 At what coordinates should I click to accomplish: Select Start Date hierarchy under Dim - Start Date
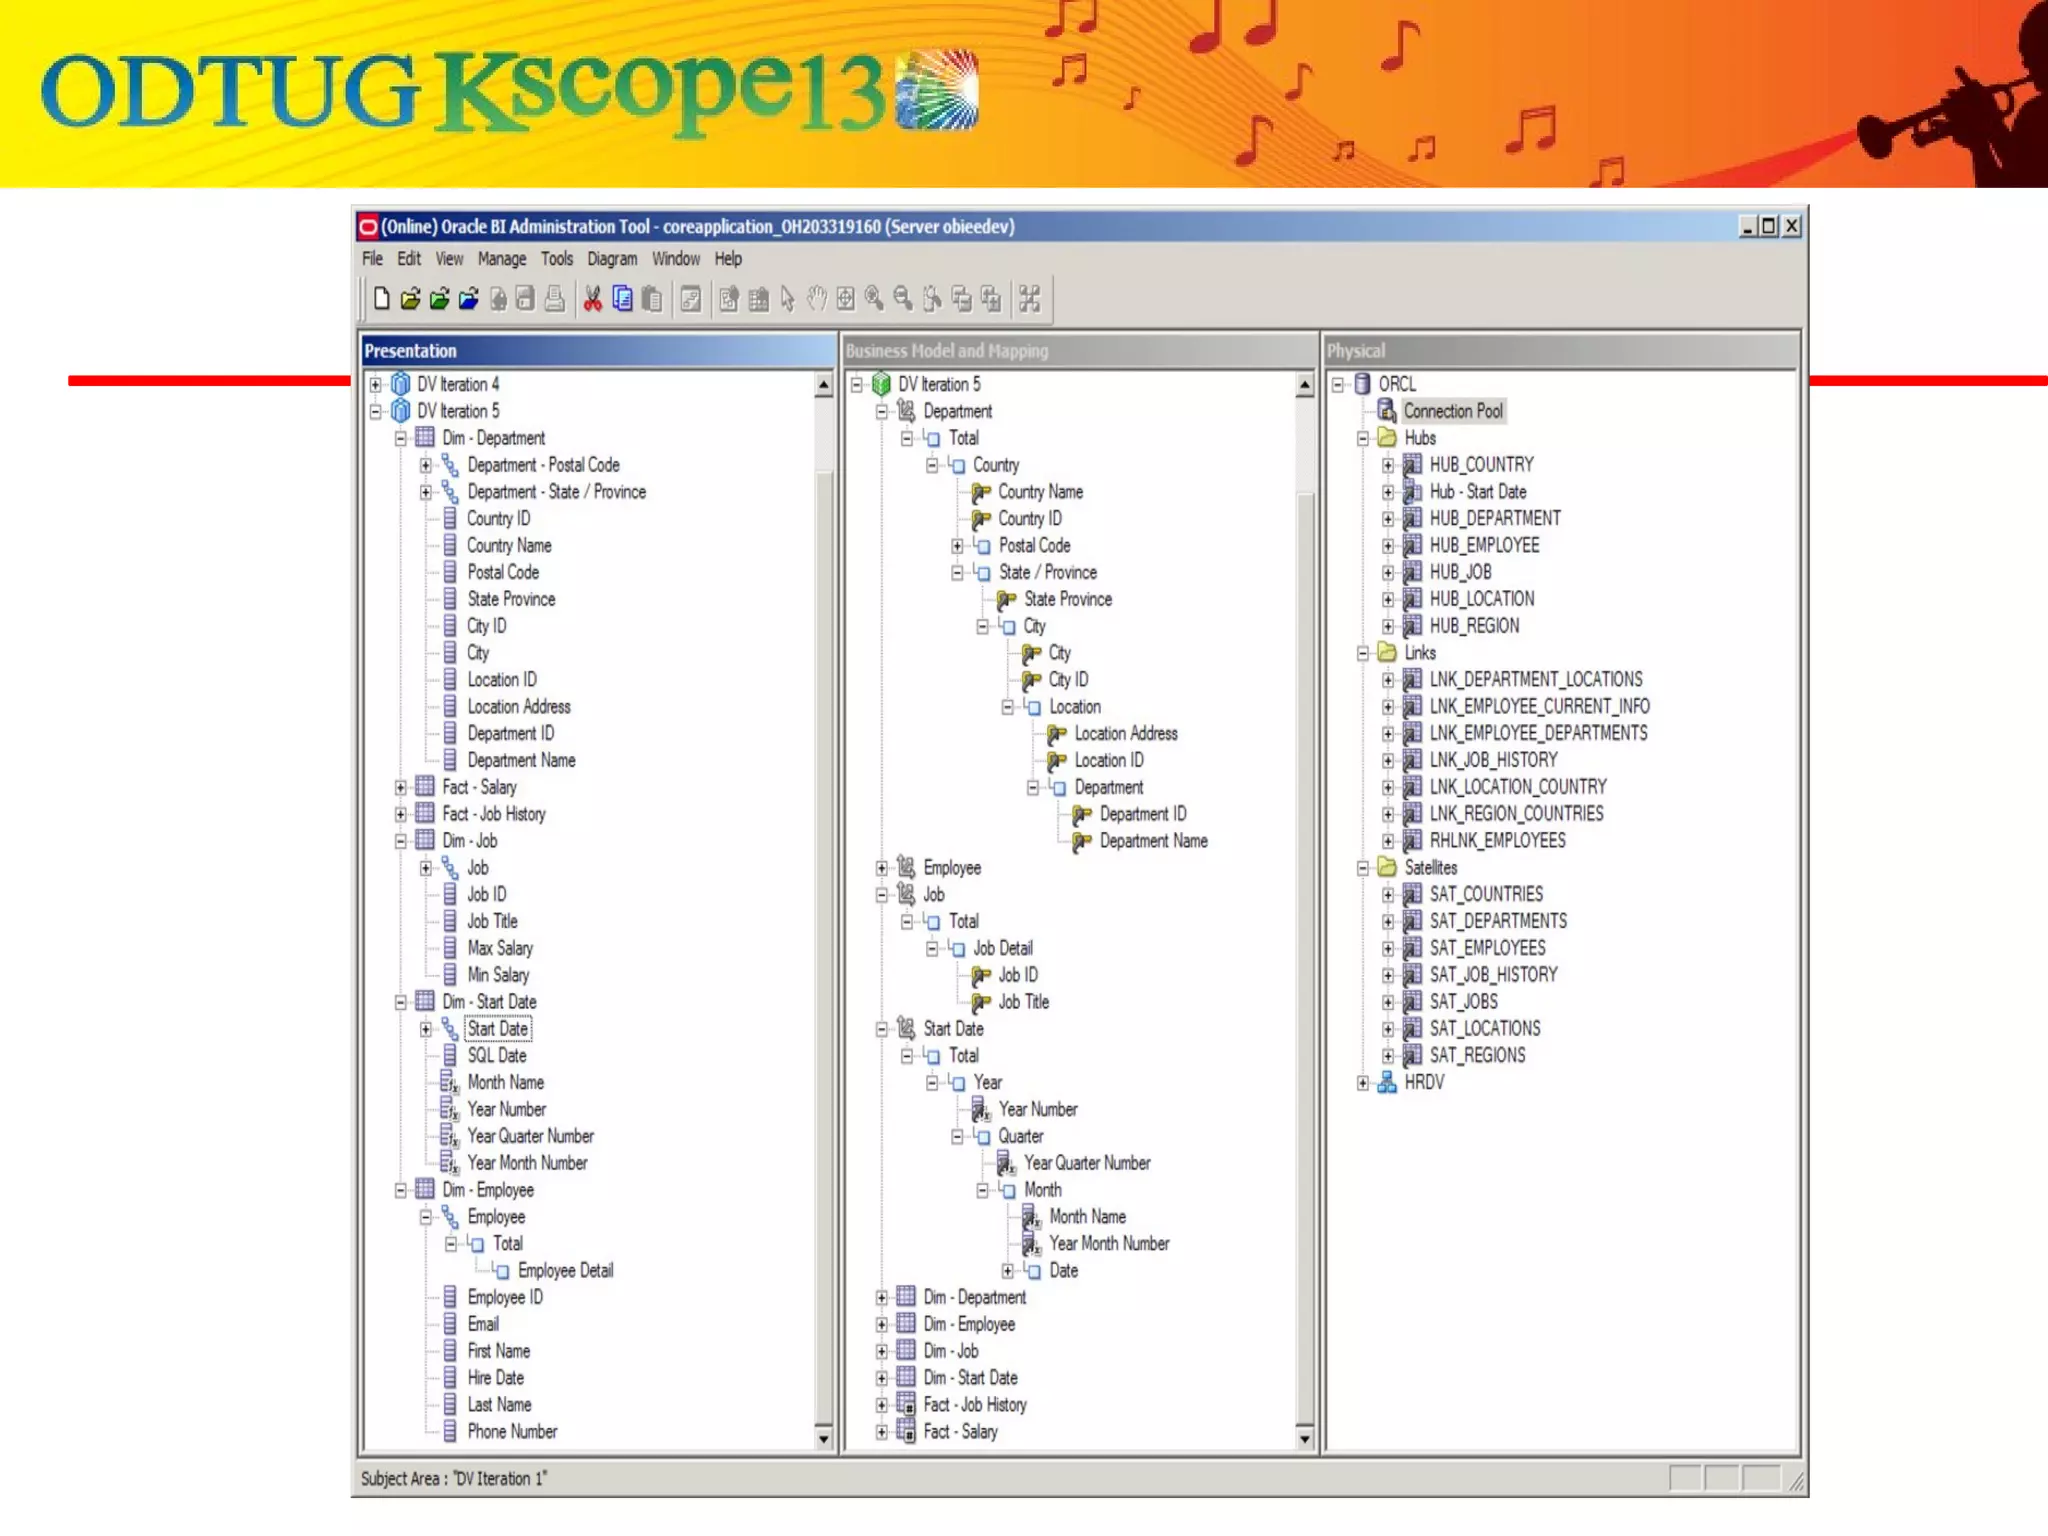pyautogui.click(x=497, y=1028)
